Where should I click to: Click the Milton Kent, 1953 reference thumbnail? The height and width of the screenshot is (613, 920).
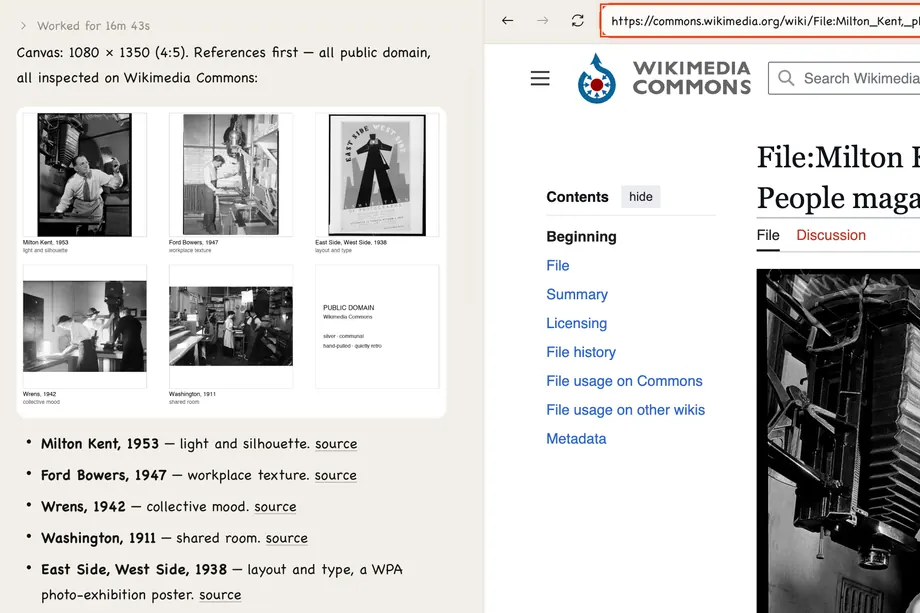[84, 175]
